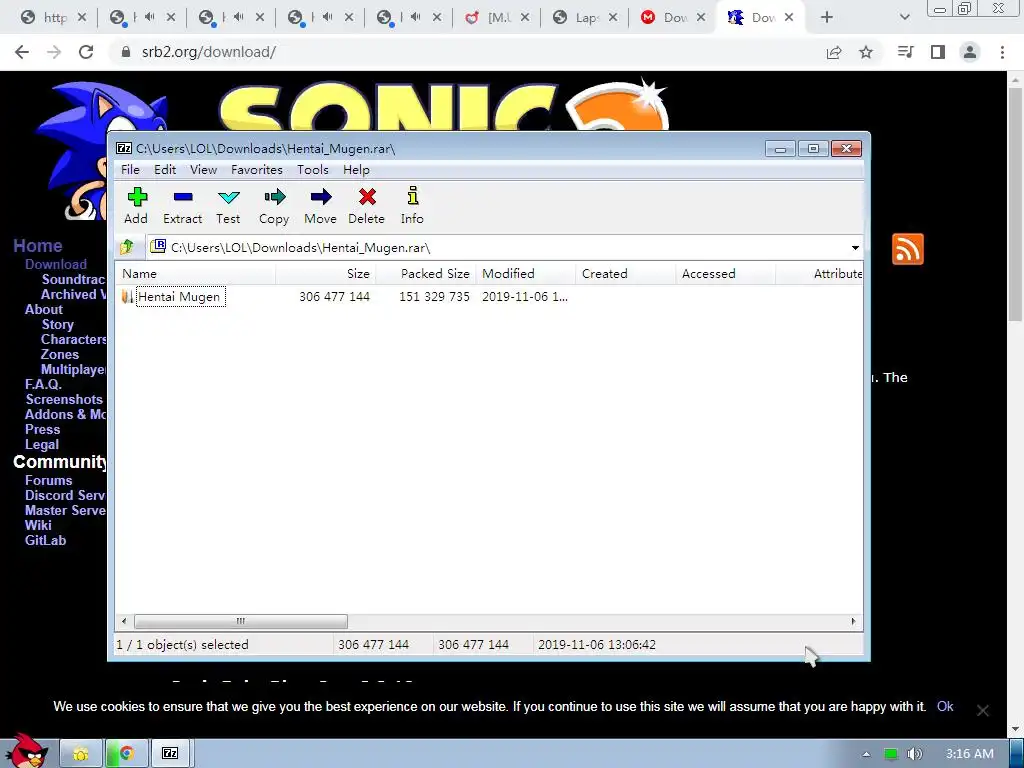Sort by the Accessed column header
Viewport: 1024px width, 768px height.
726,274
